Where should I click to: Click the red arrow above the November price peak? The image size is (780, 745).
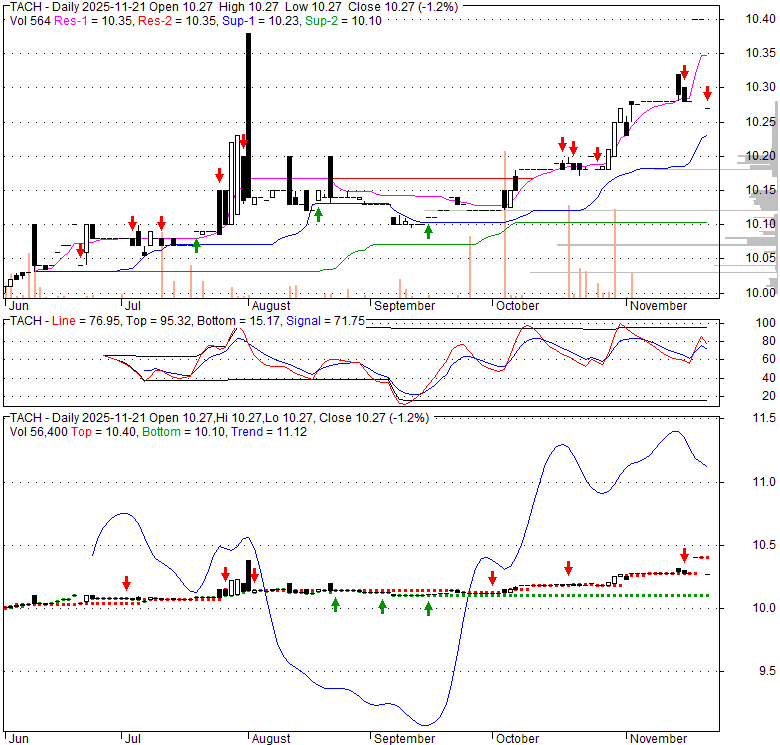tap(683, 72)
